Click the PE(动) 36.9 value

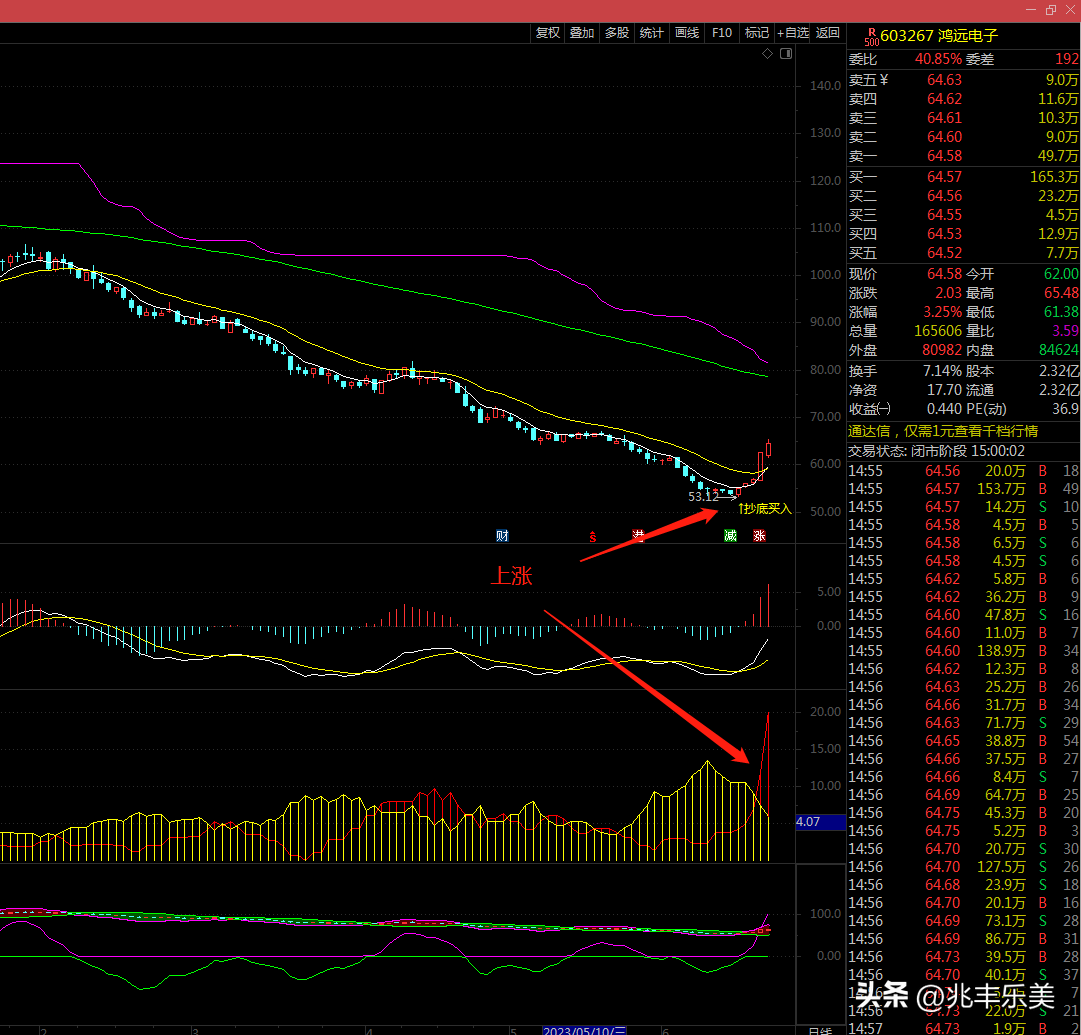click(x=1065, y=409)
